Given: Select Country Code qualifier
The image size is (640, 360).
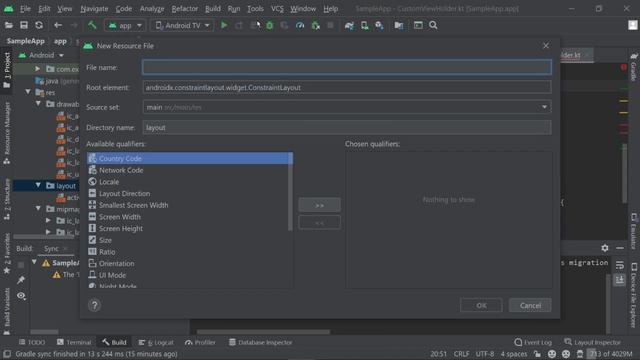Looking at the screenshot, I should click(188, 158).
